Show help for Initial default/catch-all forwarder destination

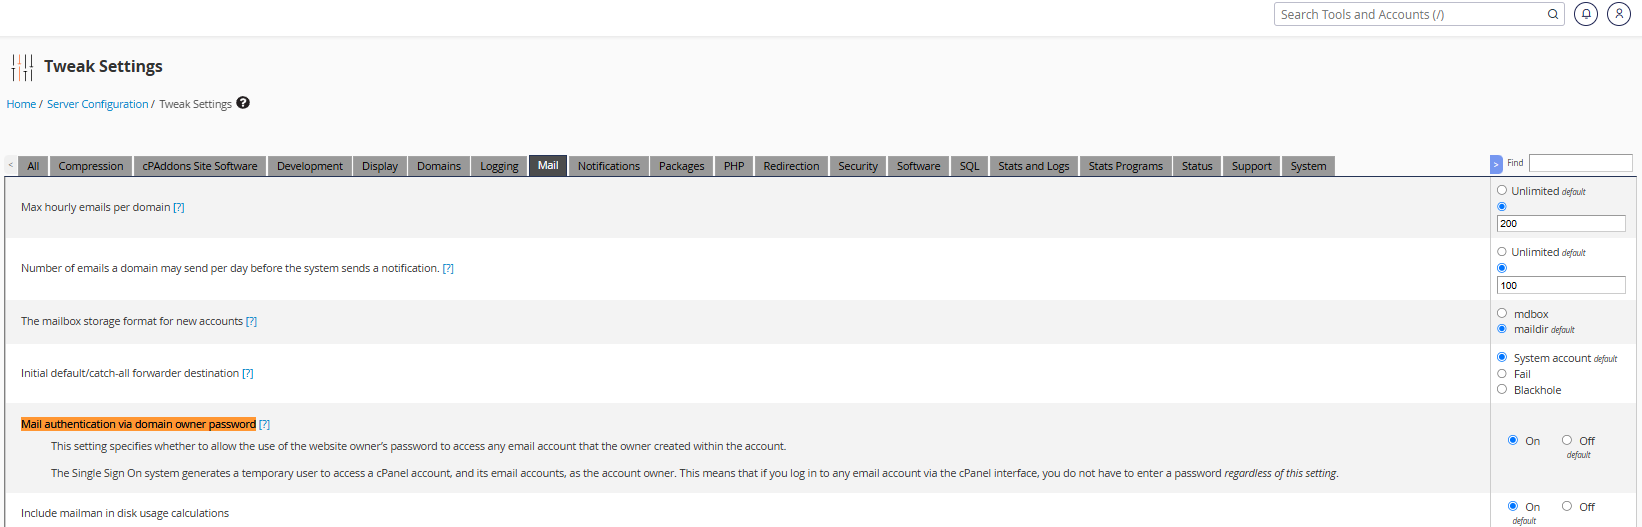pos(248,374)
